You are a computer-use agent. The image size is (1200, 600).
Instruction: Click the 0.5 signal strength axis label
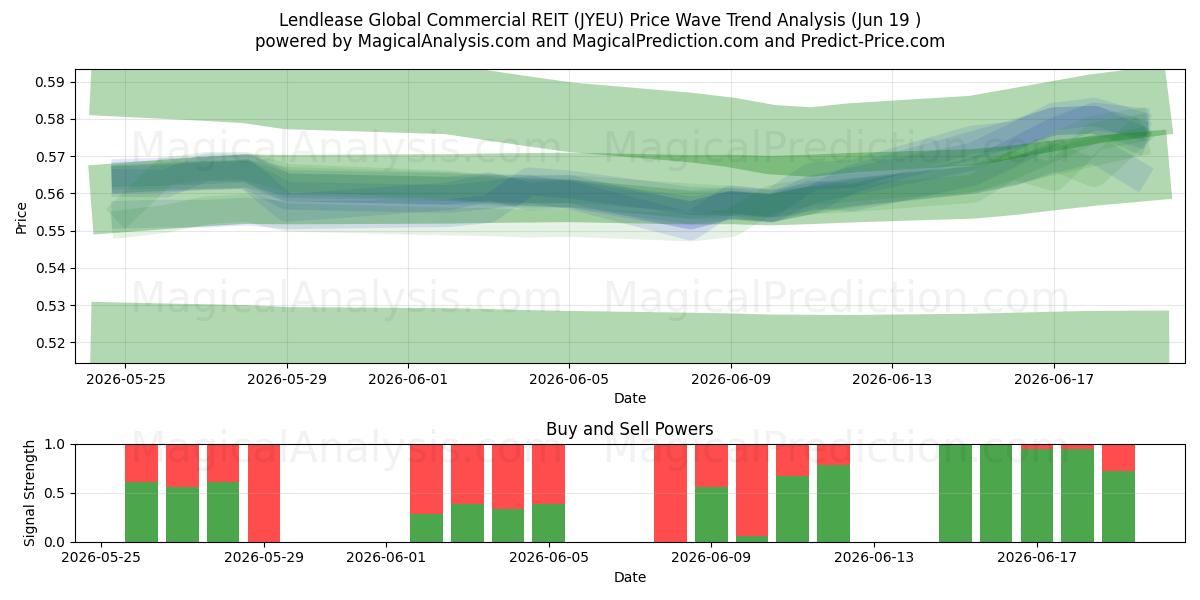(x=55, y=493)
